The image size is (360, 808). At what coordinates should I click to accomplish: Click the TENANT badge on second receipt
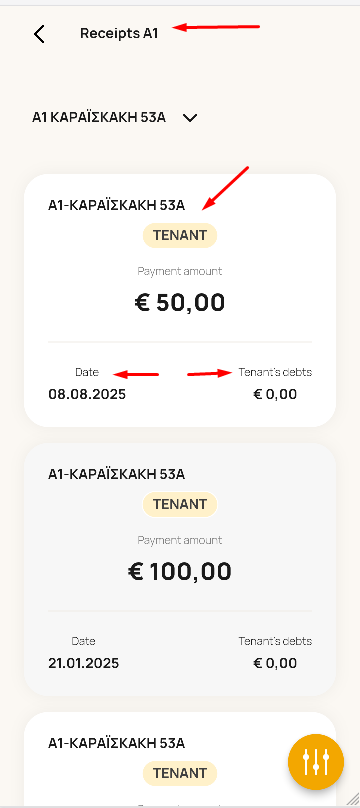(180, 504)
